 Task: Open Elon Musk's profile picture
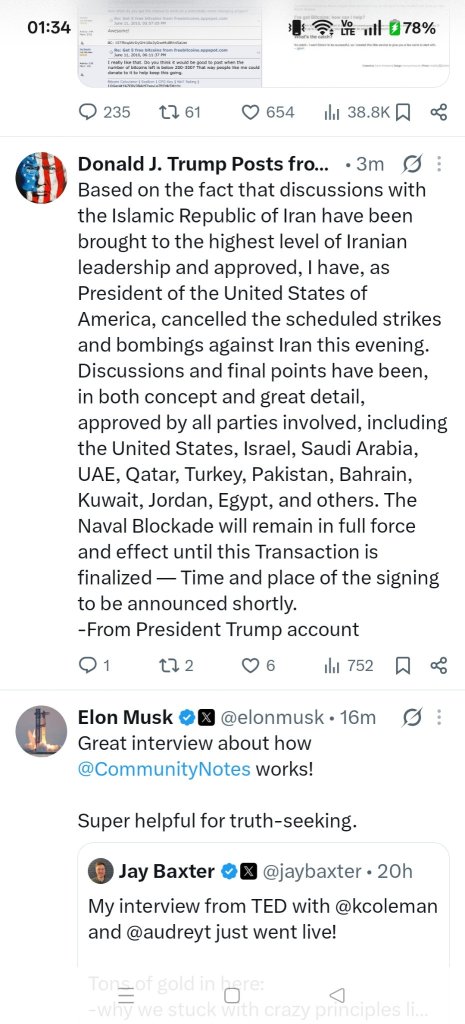coord(41,731)
